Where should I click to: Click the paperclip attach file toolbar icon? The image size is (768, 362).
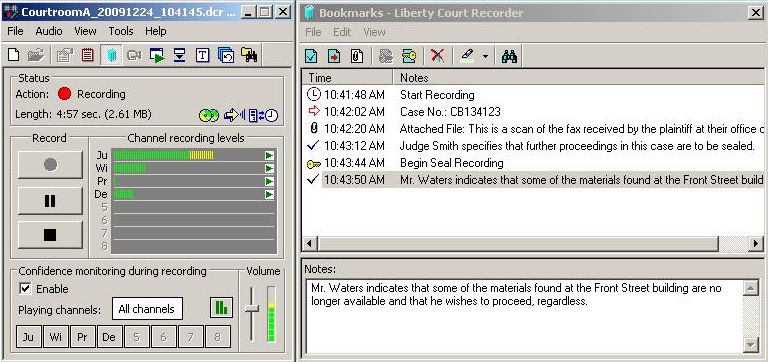click(x=357, y=56)
